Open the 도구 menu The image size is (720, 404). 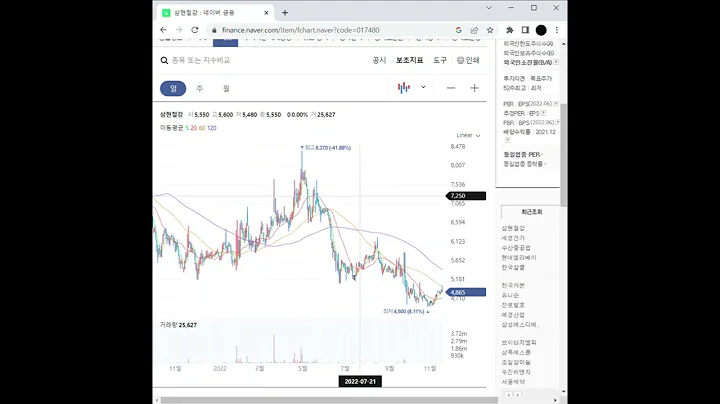click(440, 60)
